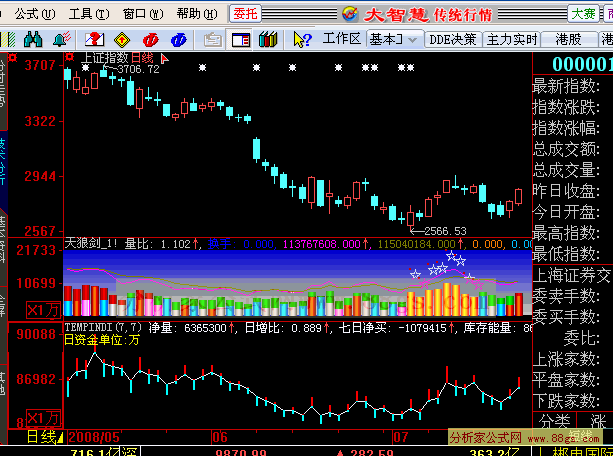Image resolution: width=613 pixels, height=456 pixels.
Task: Click the 量比: 1.102 indicator value
Action: tap(161, 244)
